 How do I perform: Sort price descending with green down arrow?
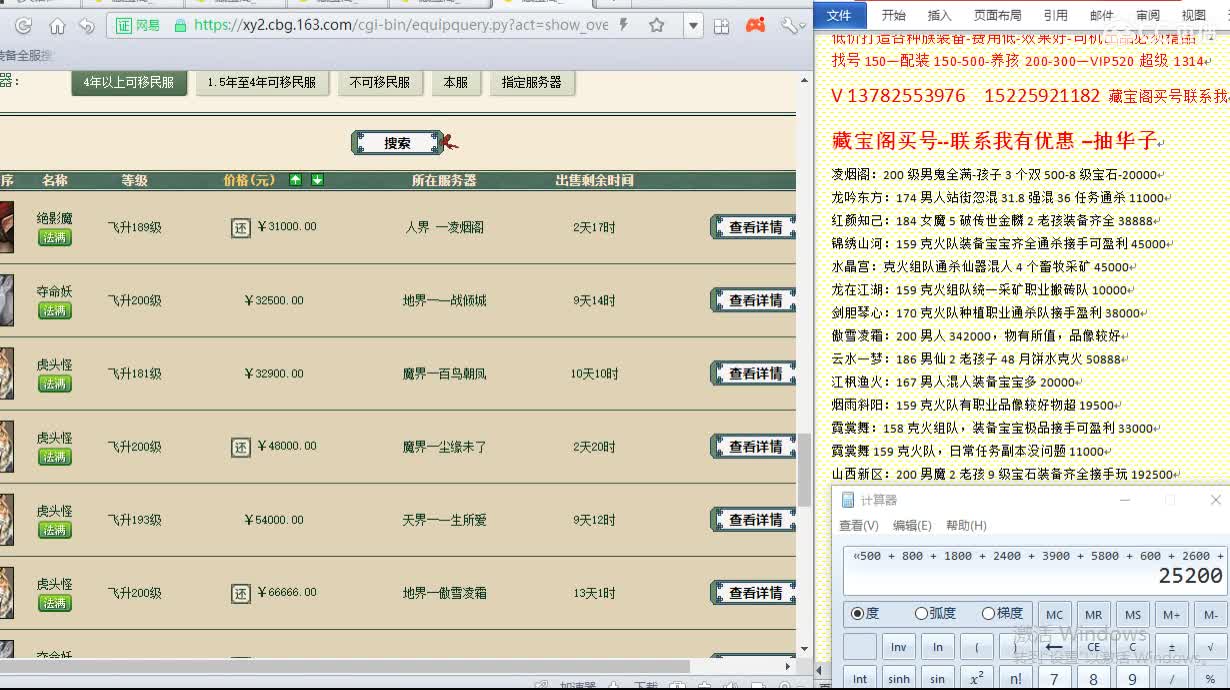coord(317,180)
